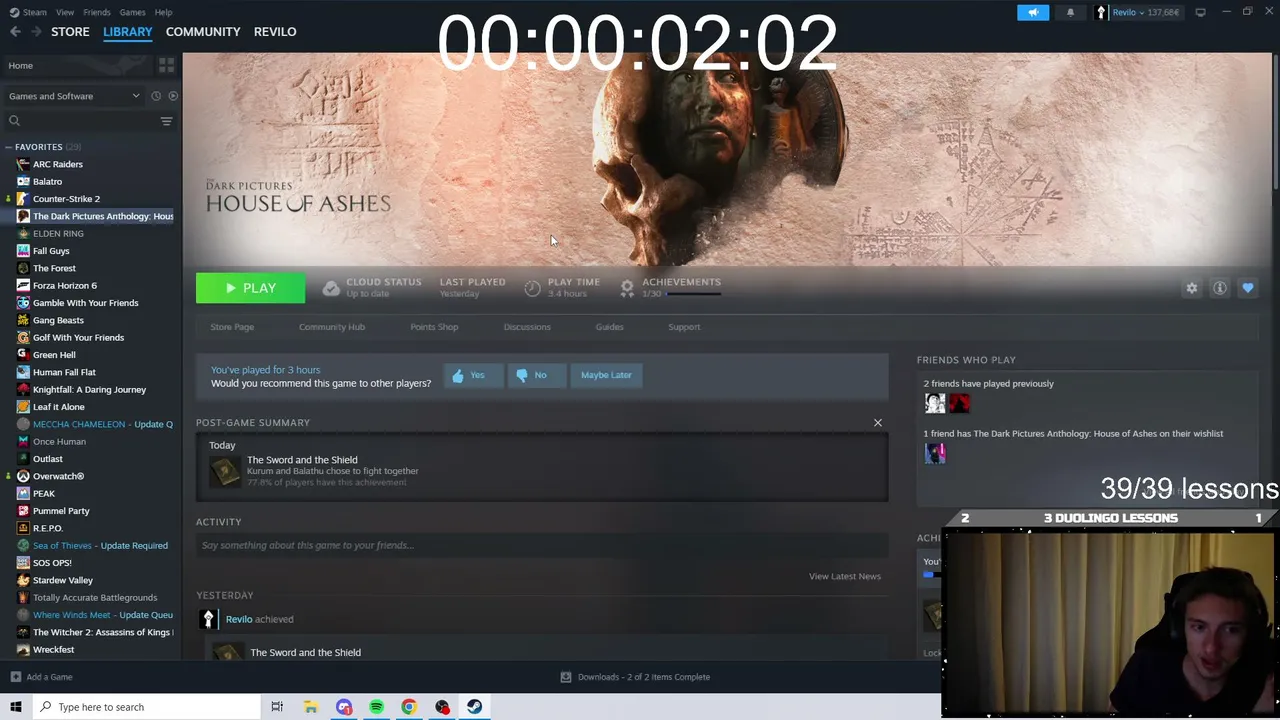Show game information icon
Screen dimensions: 1280x720
click(x=1220, y=288)
